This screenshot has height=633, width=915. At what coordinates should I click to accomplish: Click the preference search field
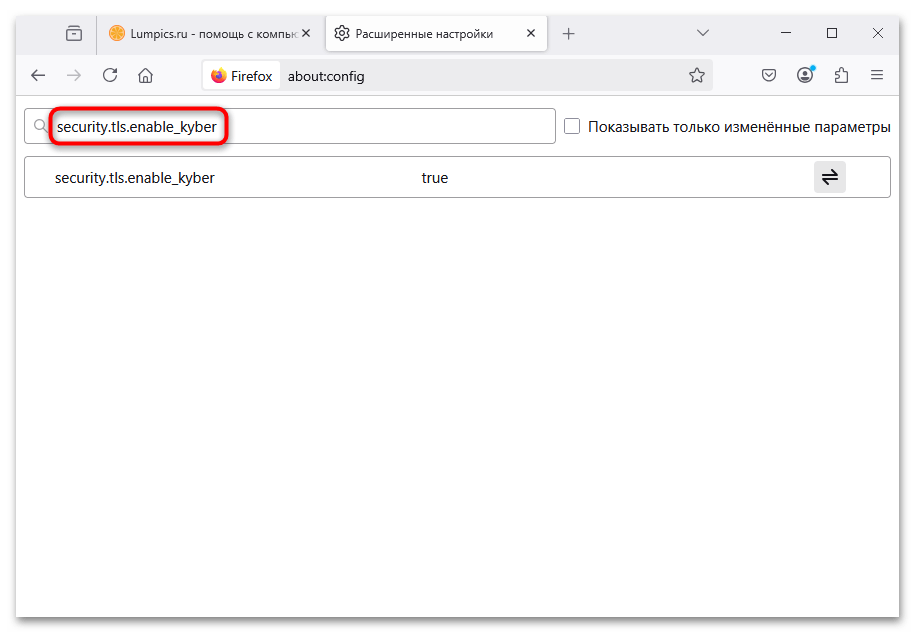click(x=290, y=126)
